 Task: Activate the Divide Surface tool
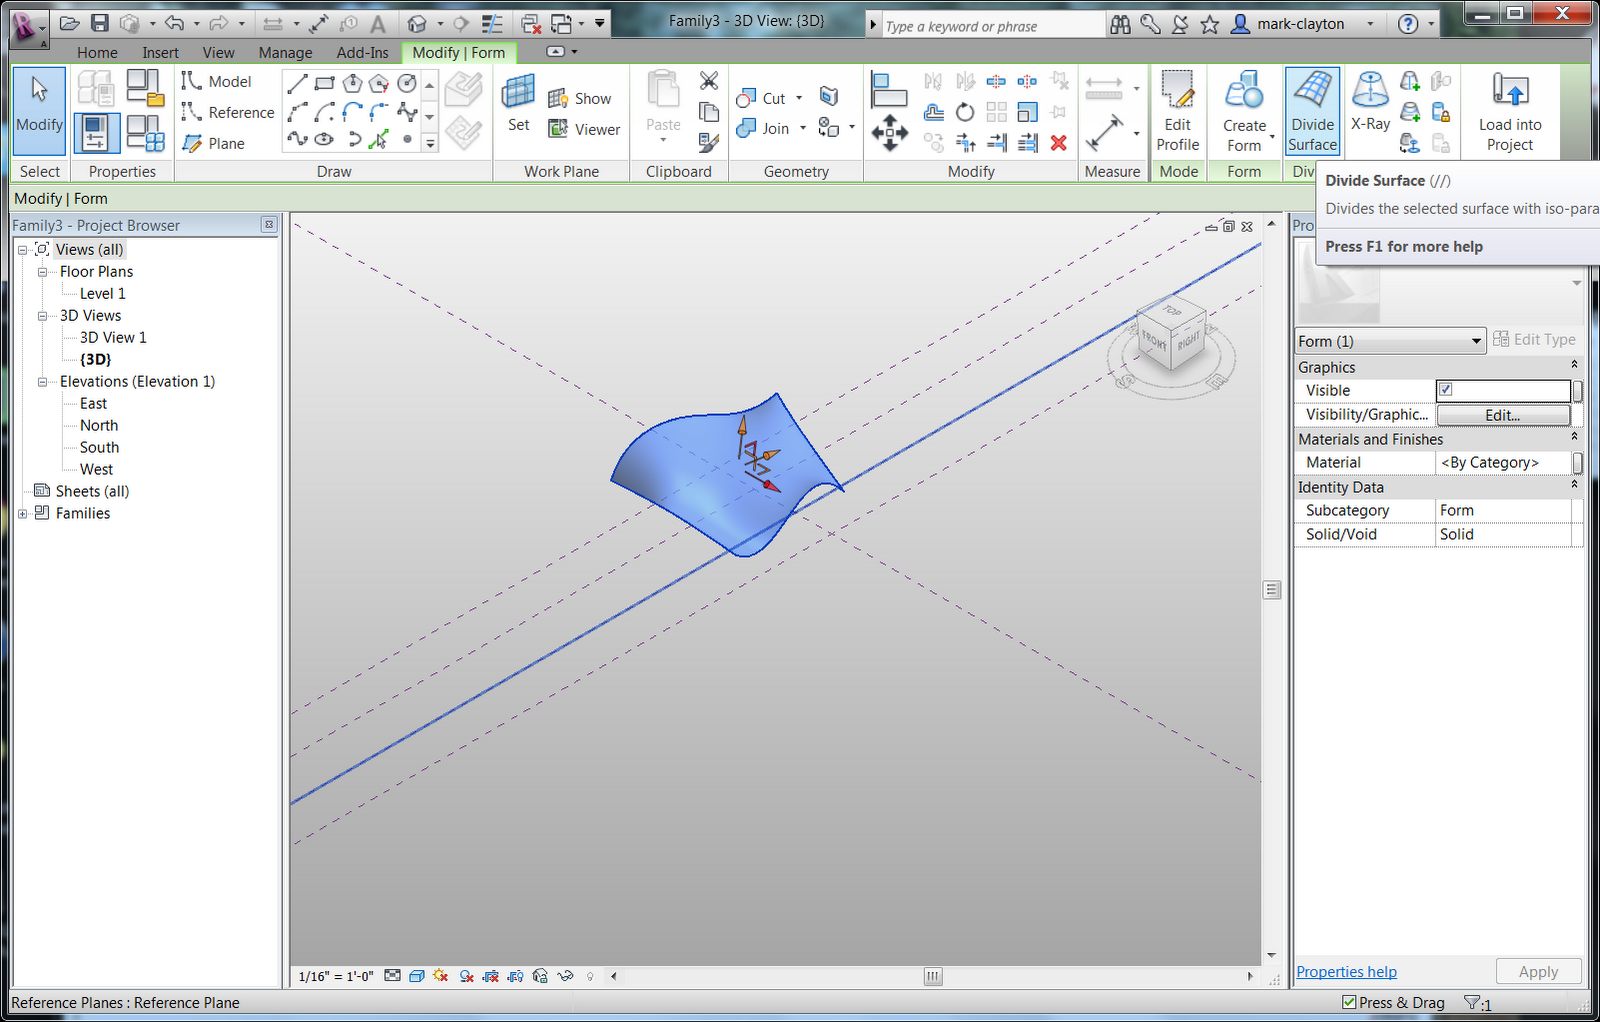(x=1311, y=110)
